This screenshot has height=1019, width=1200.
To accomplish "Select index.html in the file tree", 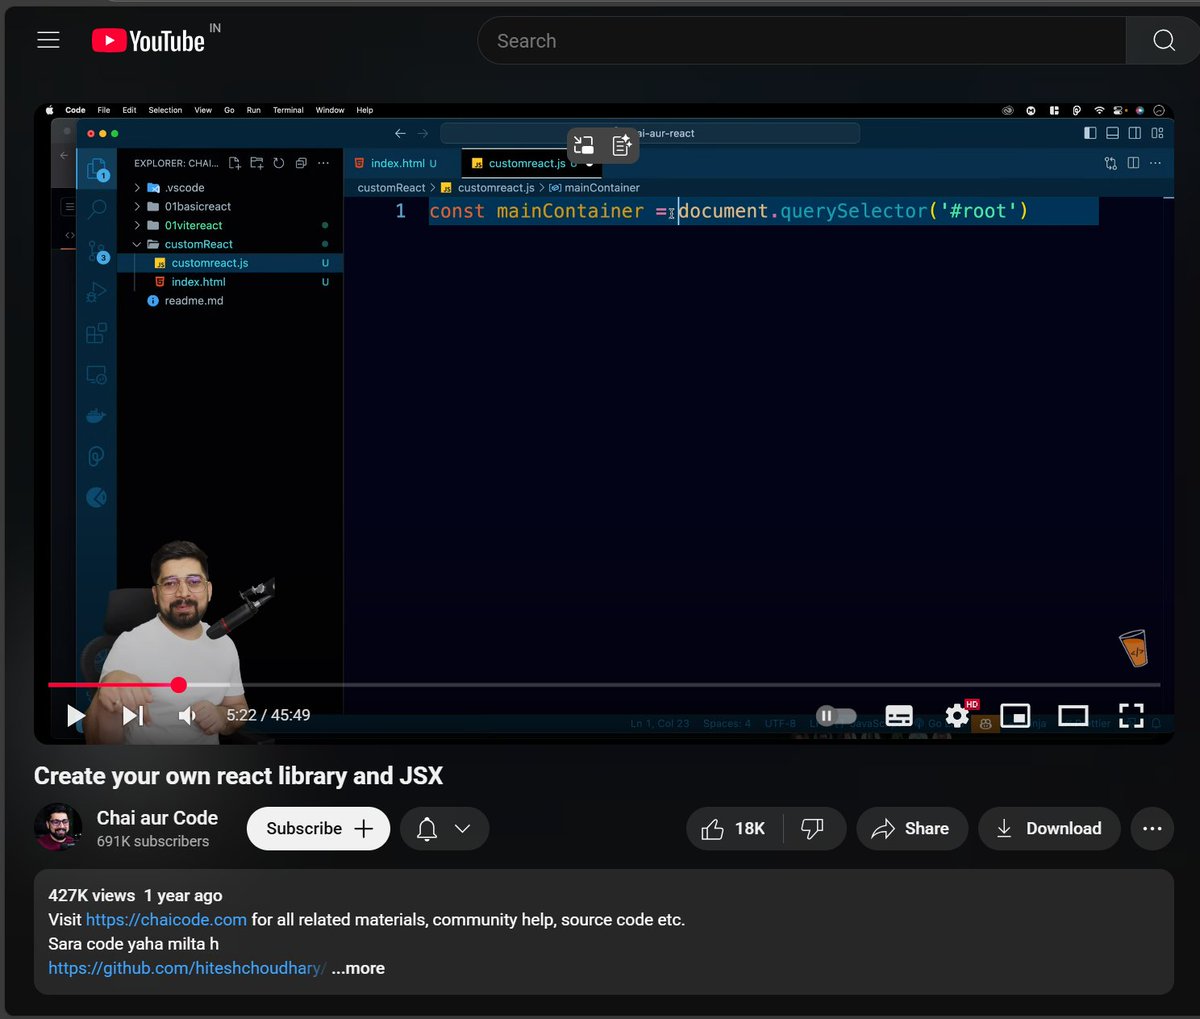I will (x=230, y=282).
